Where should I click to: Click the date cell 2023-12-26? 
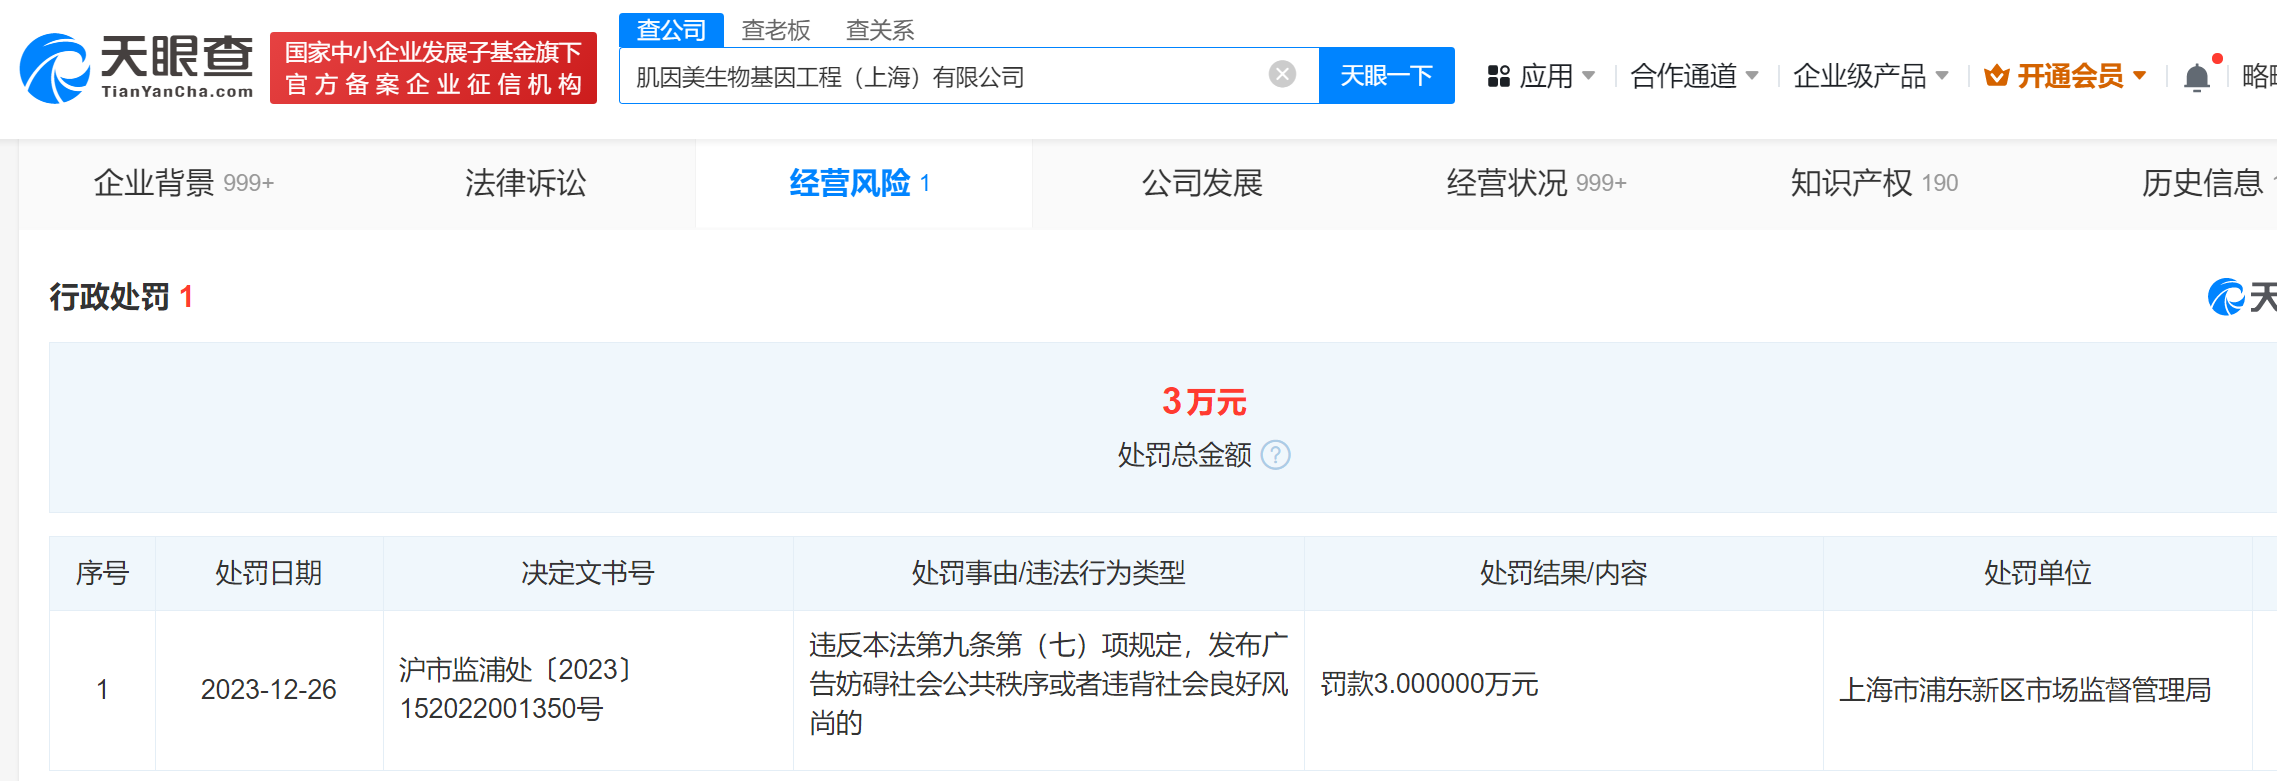(269, 690)
